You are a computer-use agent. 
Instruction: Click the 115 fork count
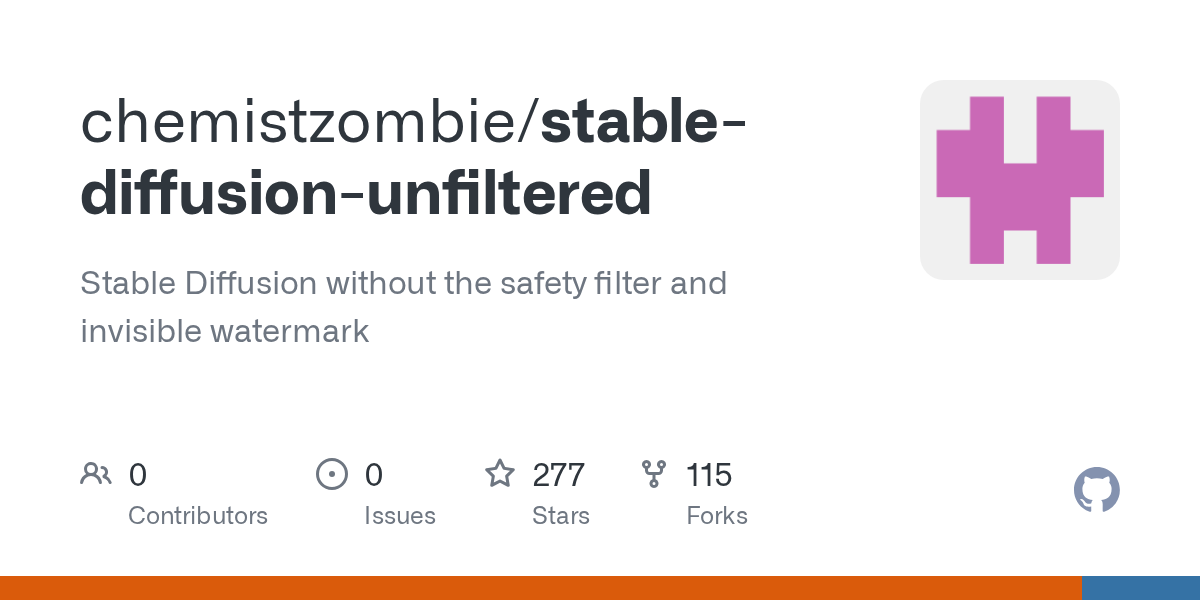tap(710, 474)
